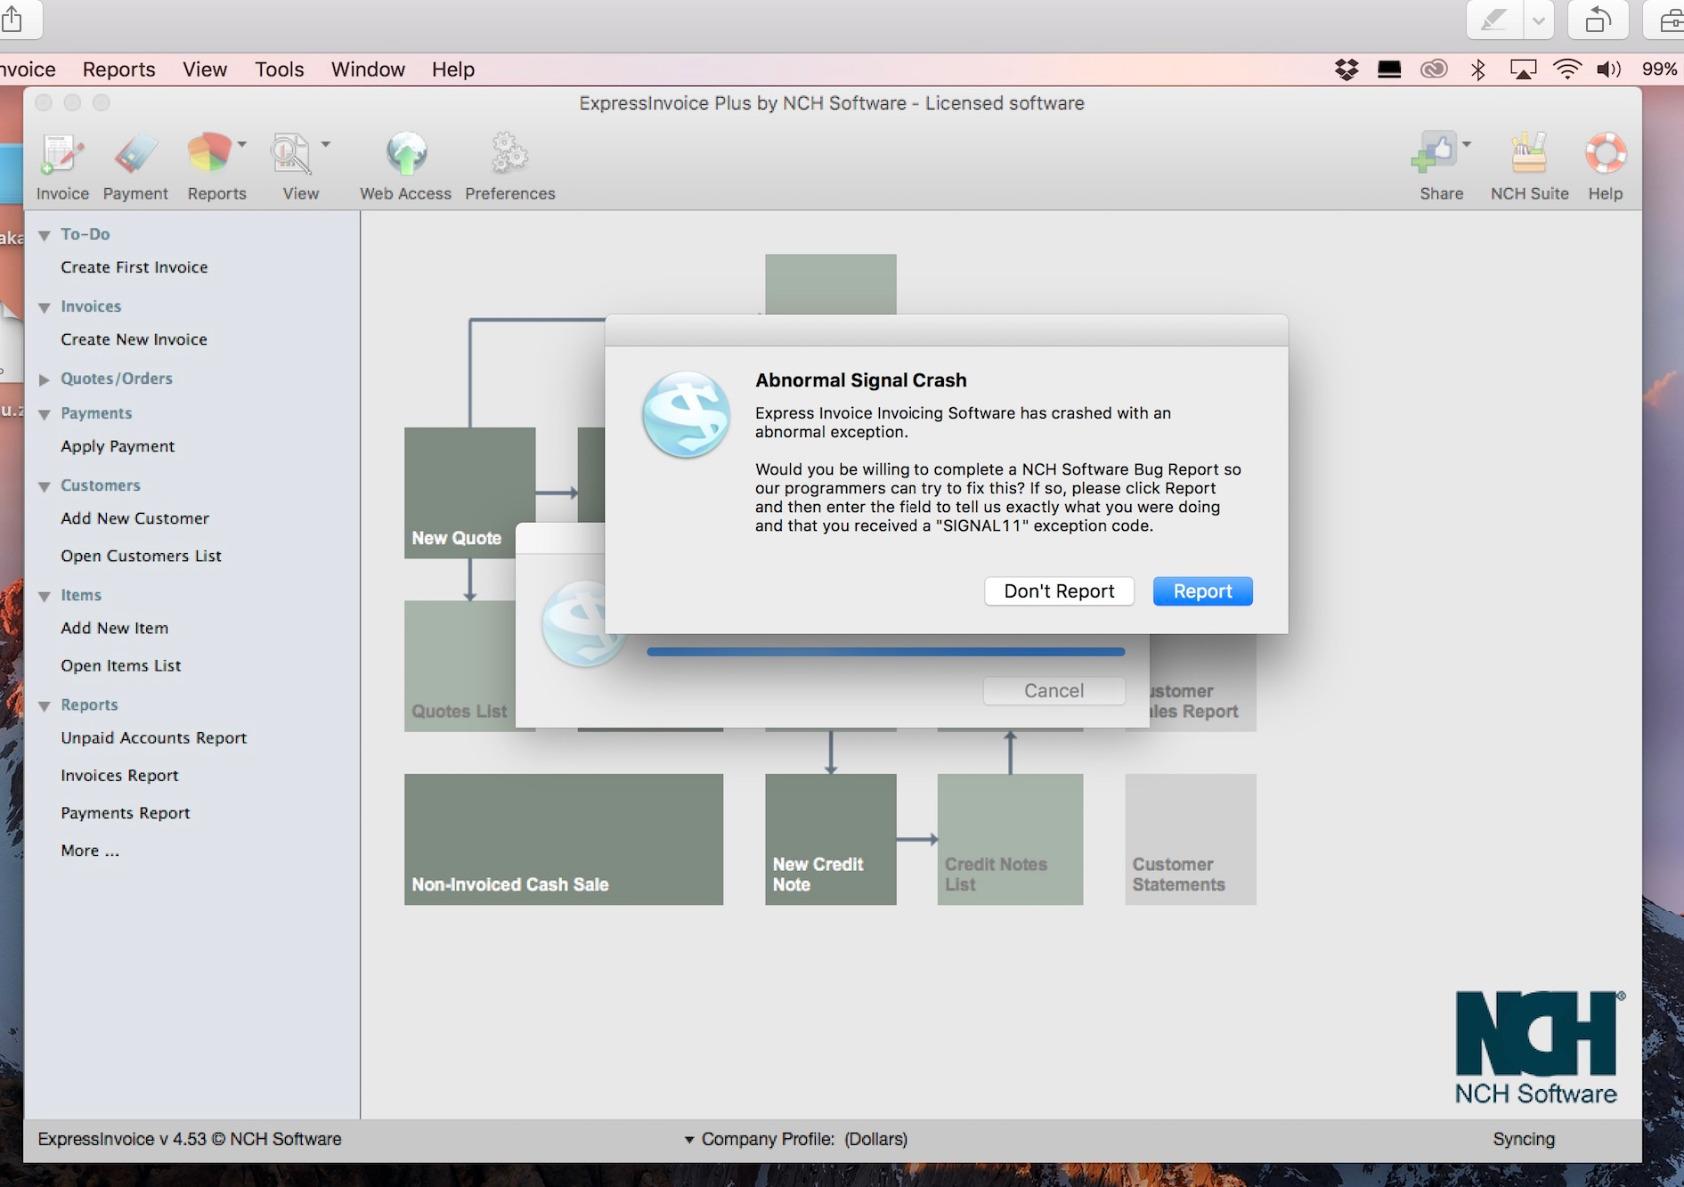Collapse the Customers sidebar section
Screen dimensions: 1684x1187
click(44, 486)
